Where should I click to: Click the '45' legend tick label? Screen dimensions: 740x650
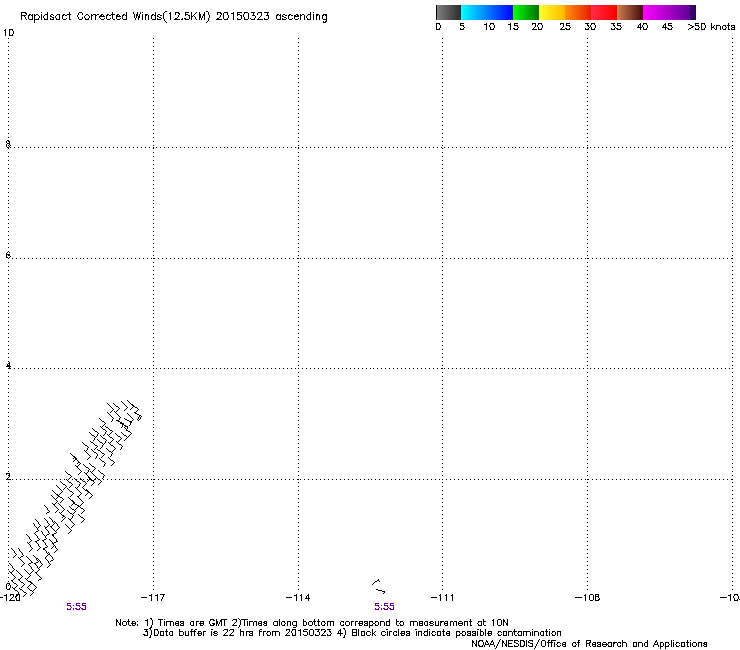tap(667, 27)
